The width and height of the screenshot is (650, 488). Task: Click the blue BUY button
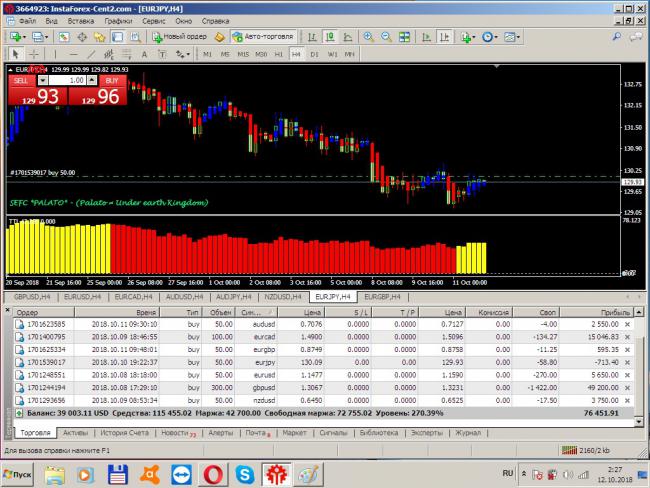point(111,80)
